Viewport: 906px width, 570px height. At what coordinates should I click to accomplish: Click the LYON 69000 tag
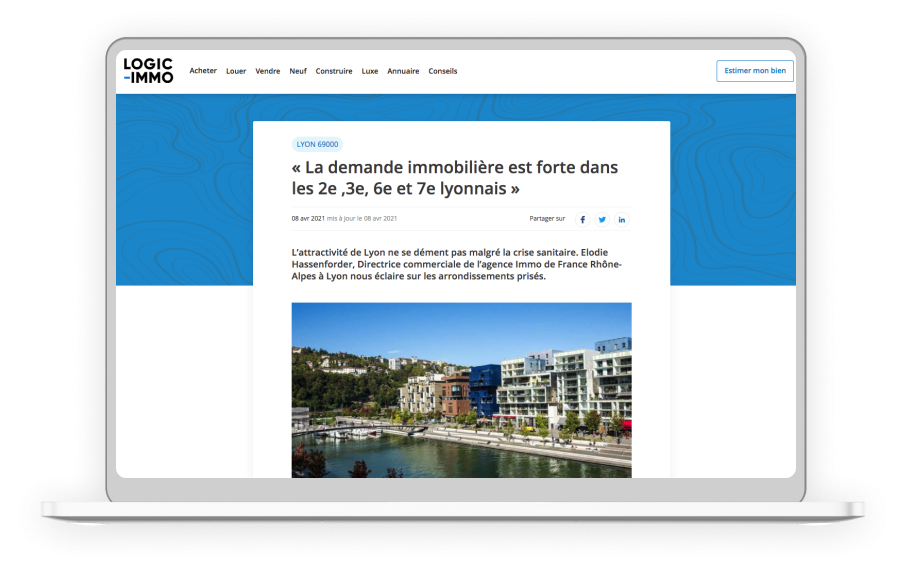tap(317, 144)
